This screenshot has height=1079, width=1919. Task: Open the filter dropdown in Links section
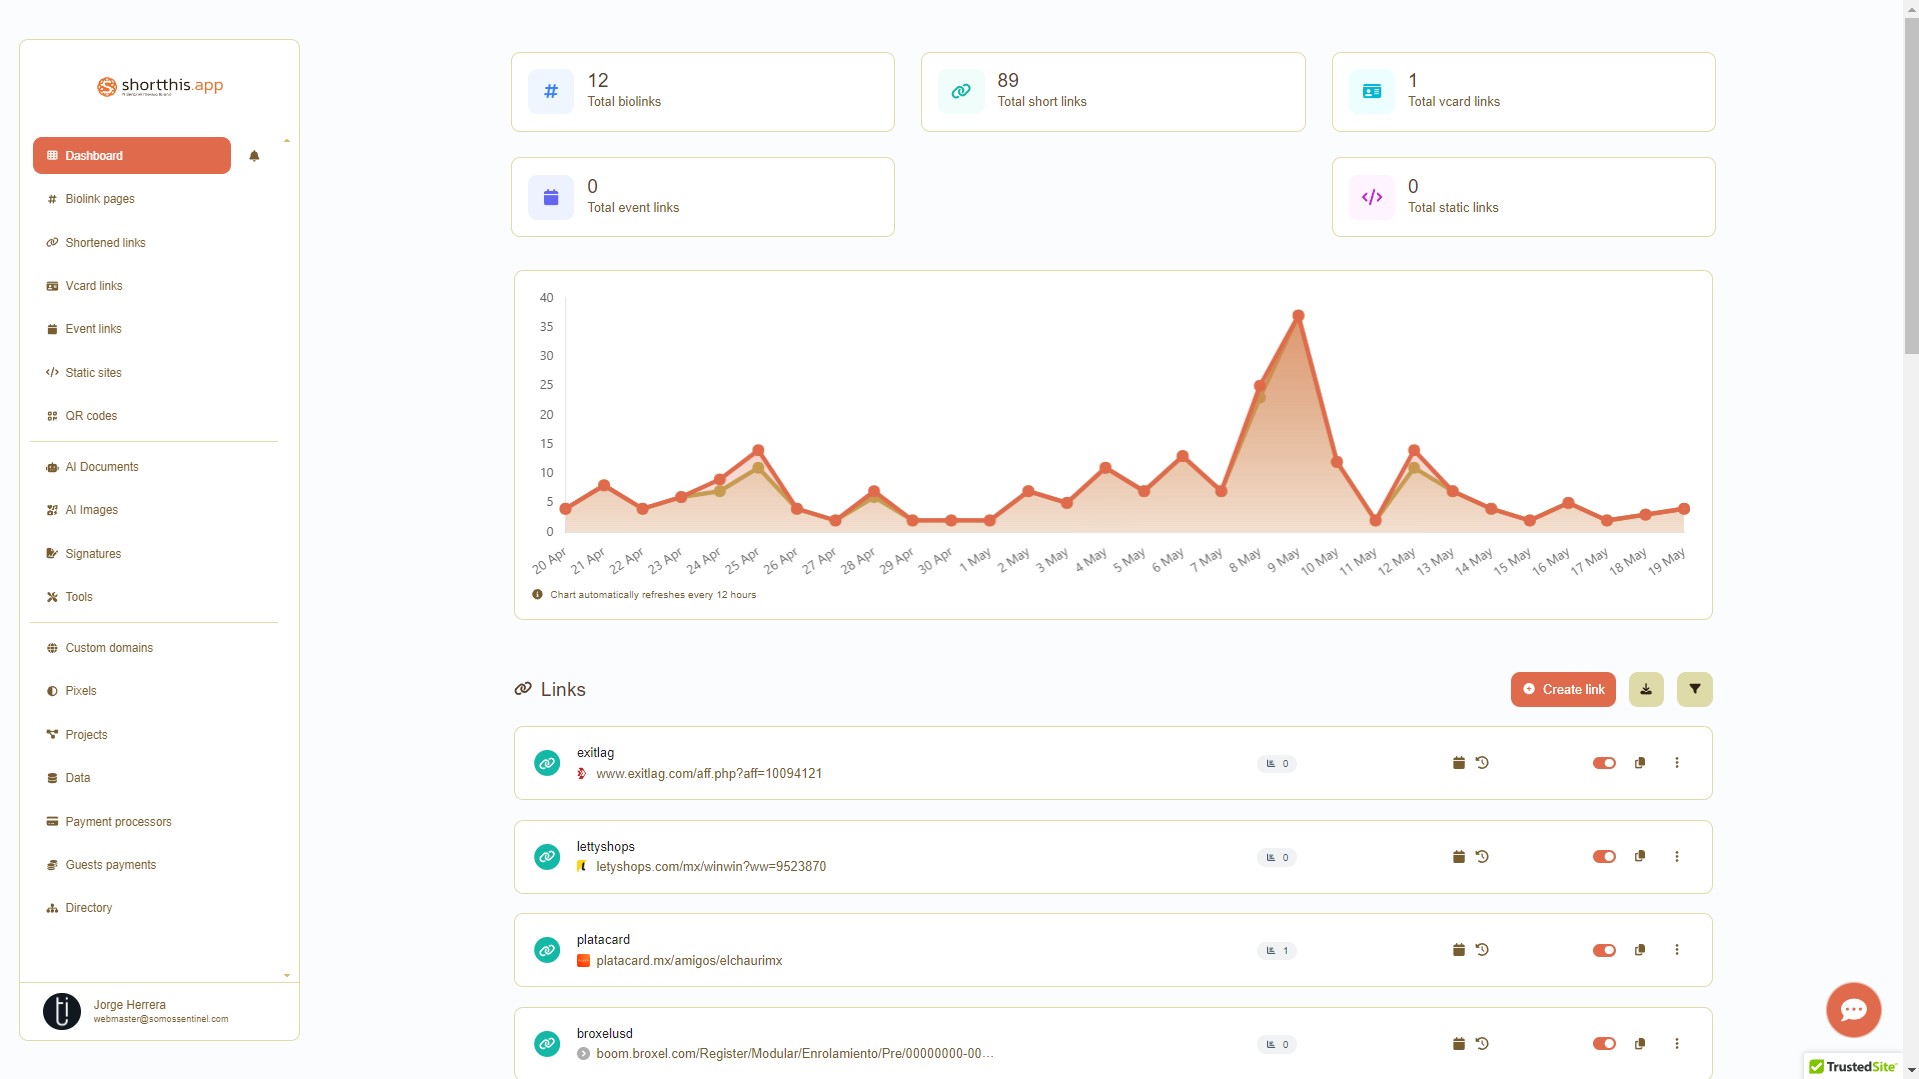coord(1694,689)
